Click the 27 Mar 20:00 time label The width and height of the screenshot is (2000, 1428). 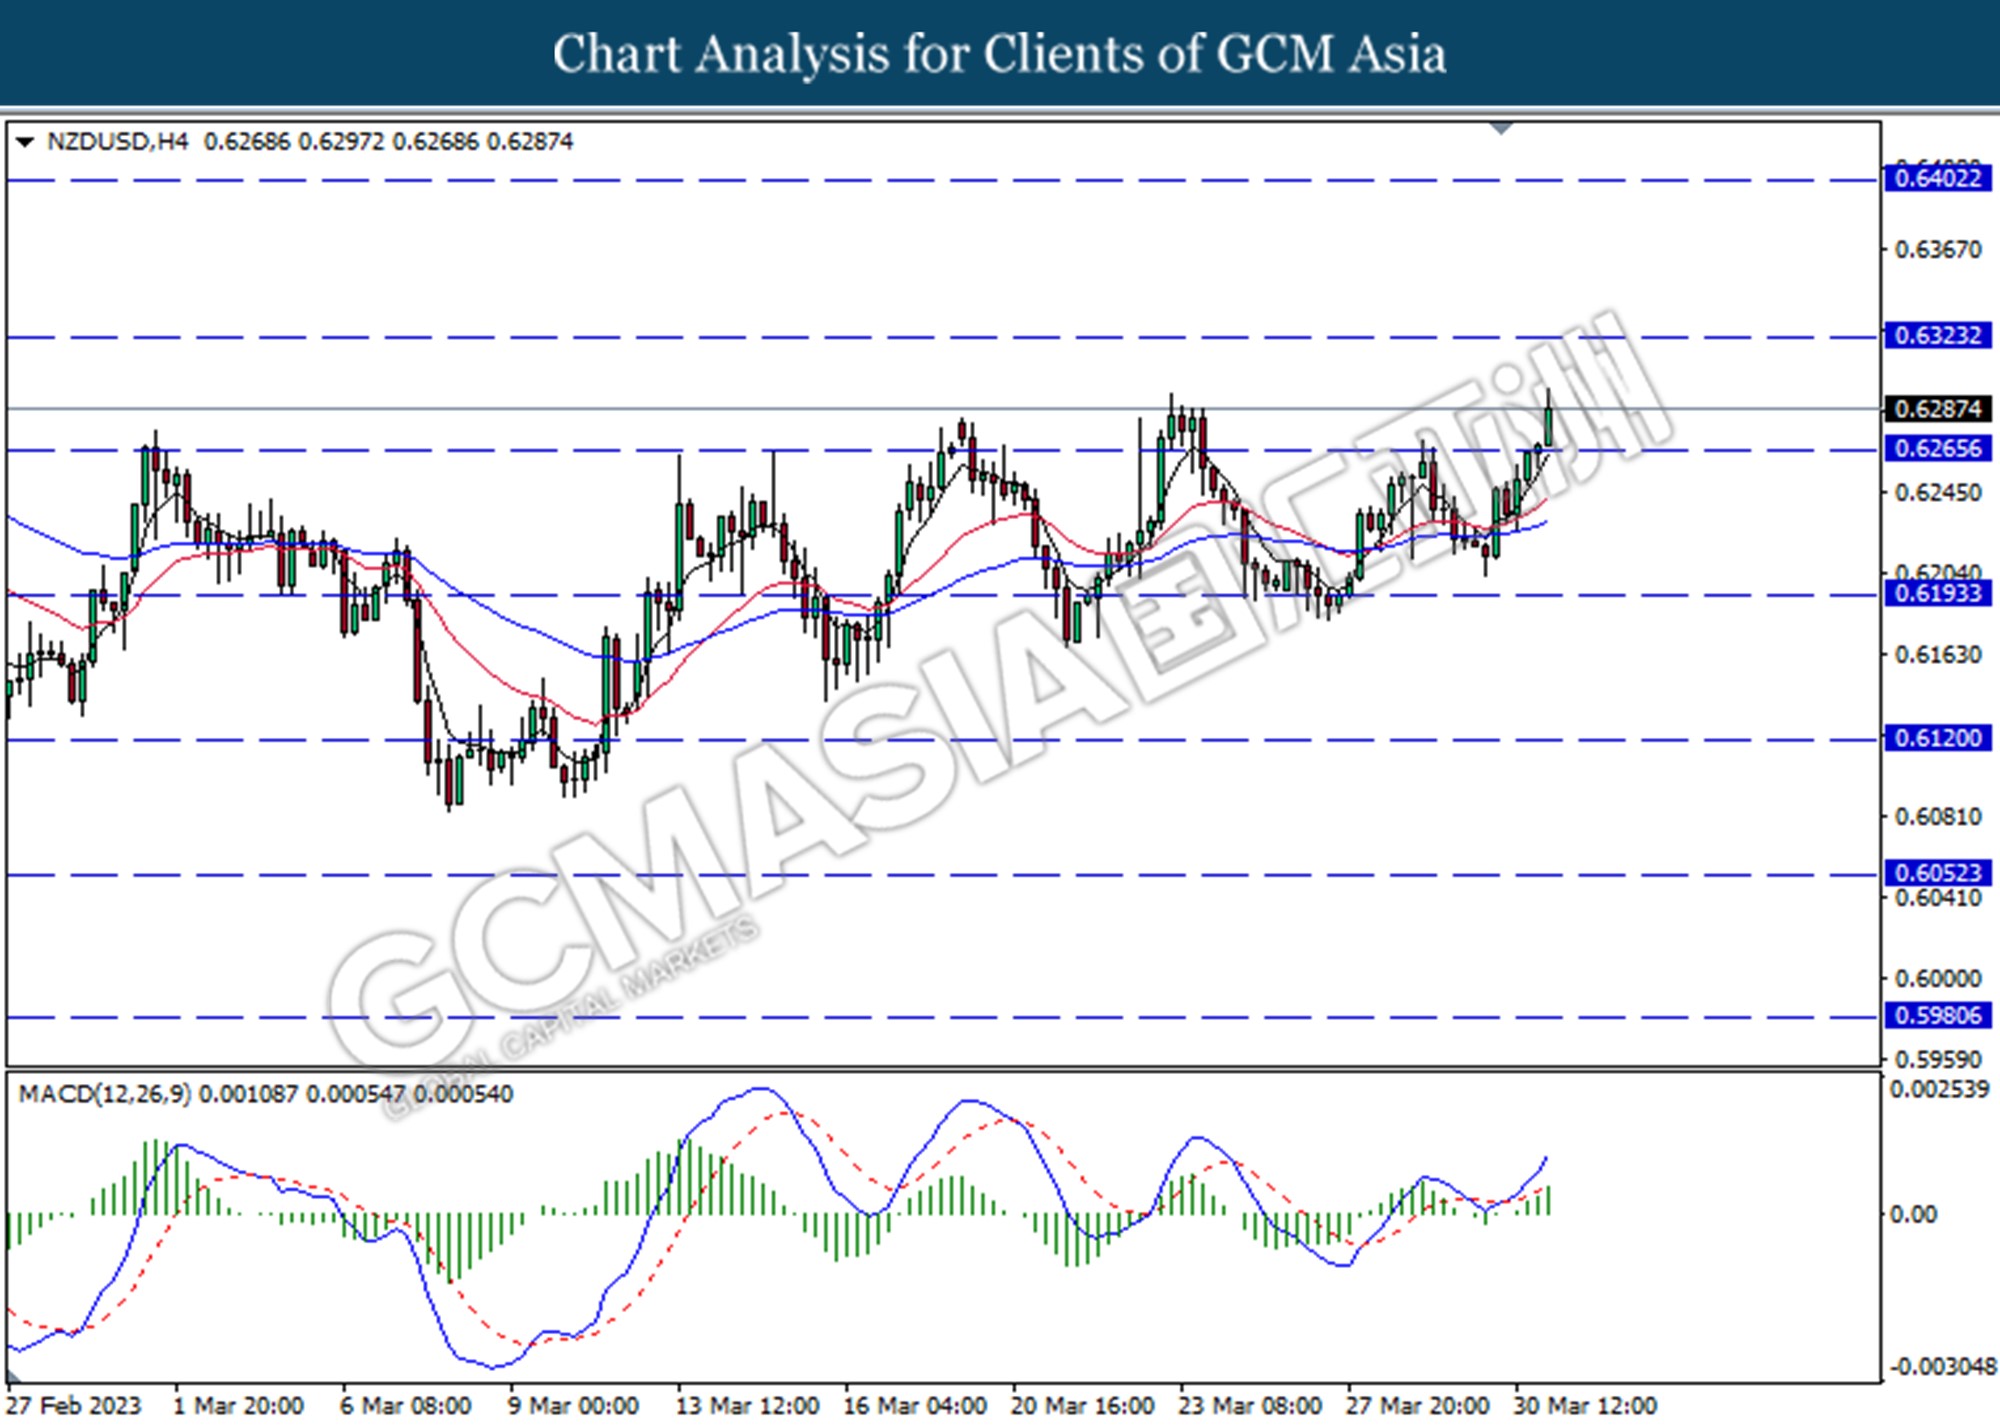1418,1405
